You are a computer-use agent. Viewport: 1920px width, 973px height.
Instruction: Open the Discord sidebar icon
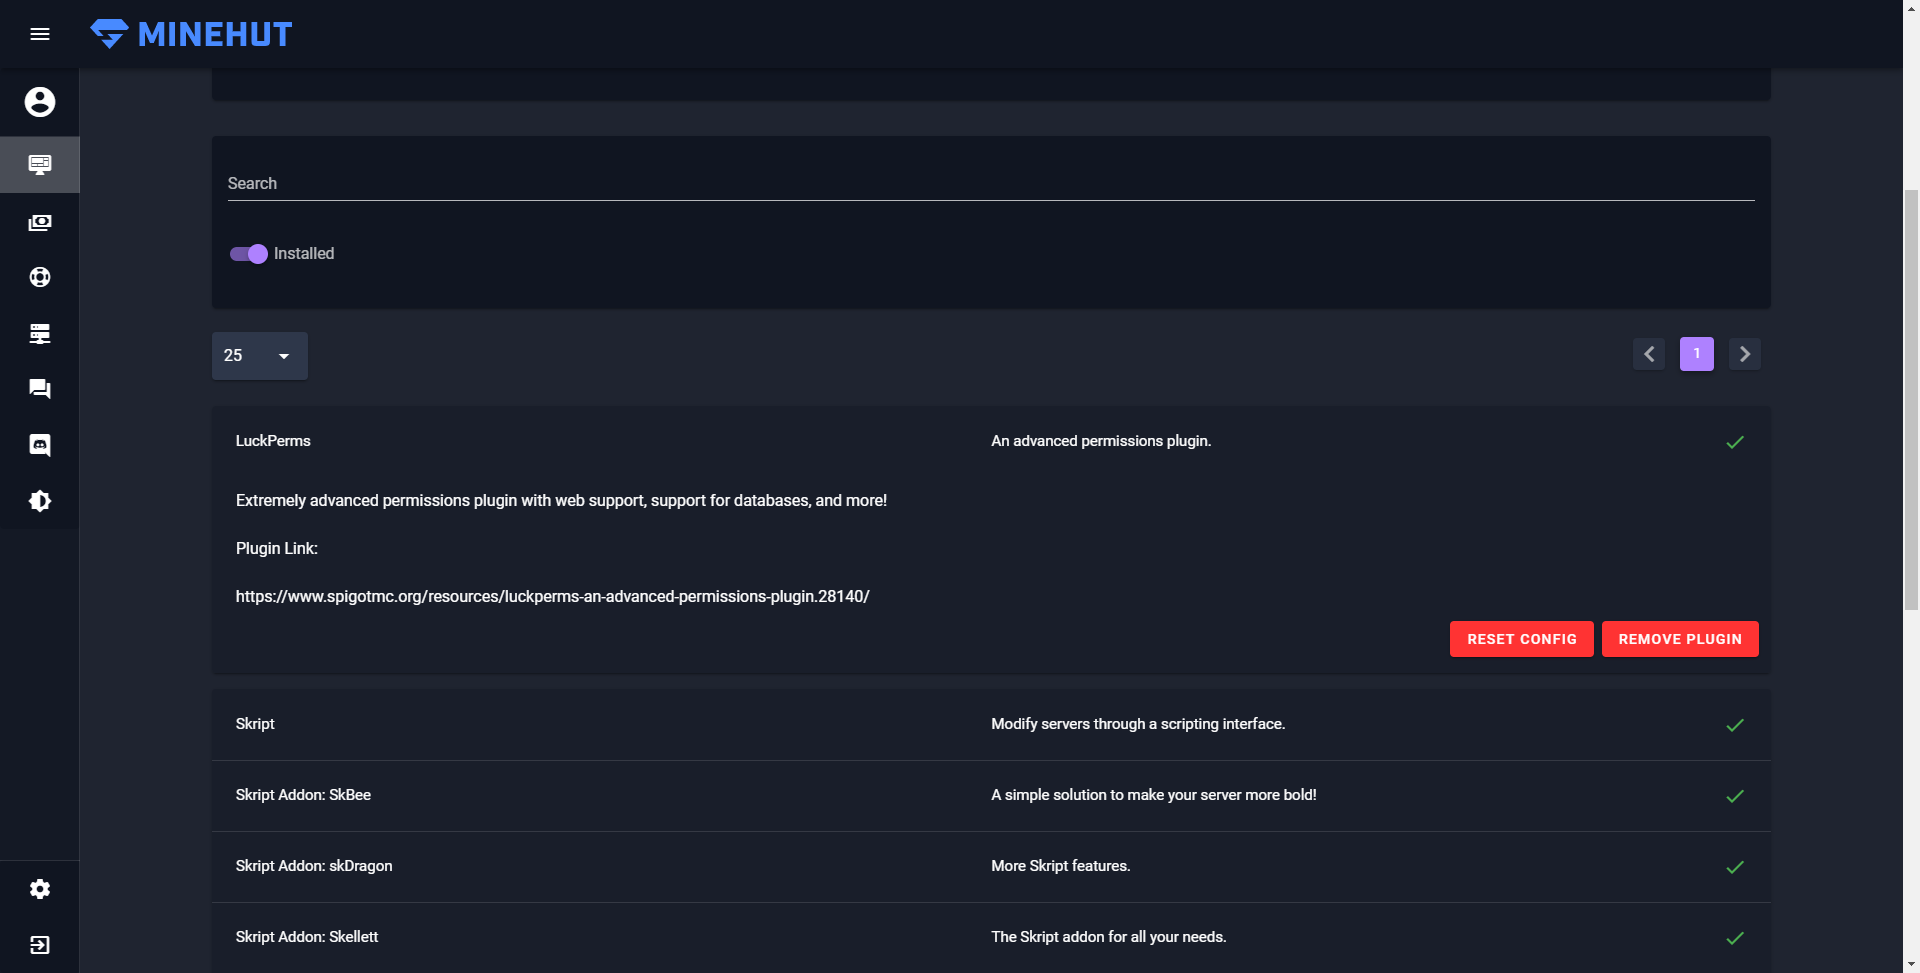click(40, 445)
